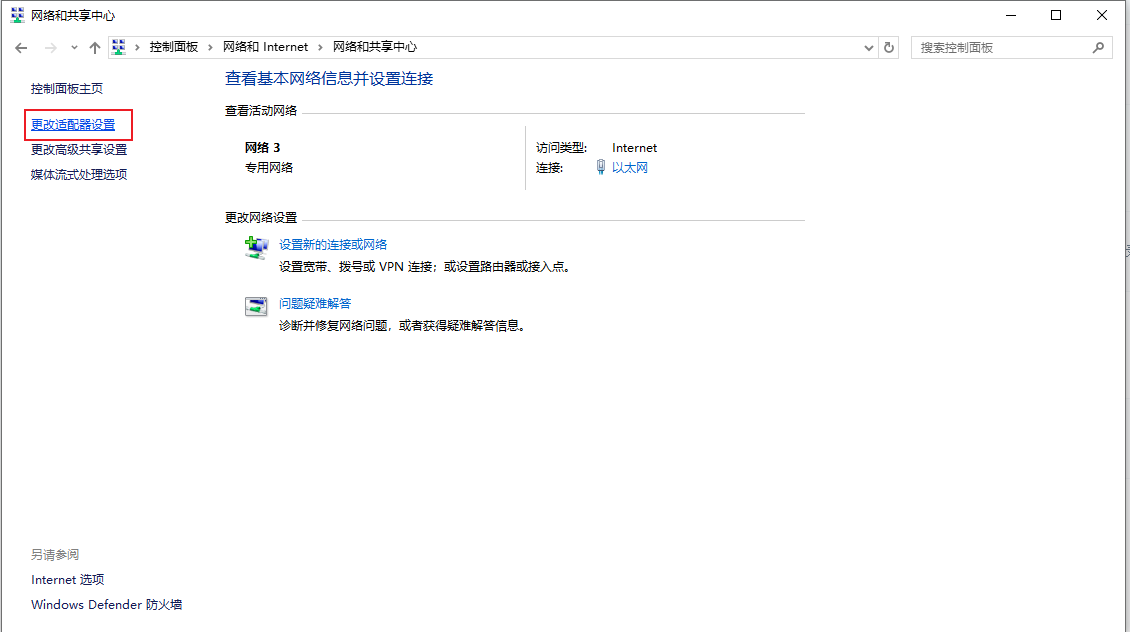This screenshot has width=1130, height=632.
Task: Expand chevron after 控制面板 breadcrumb
Action: (210, 47)
